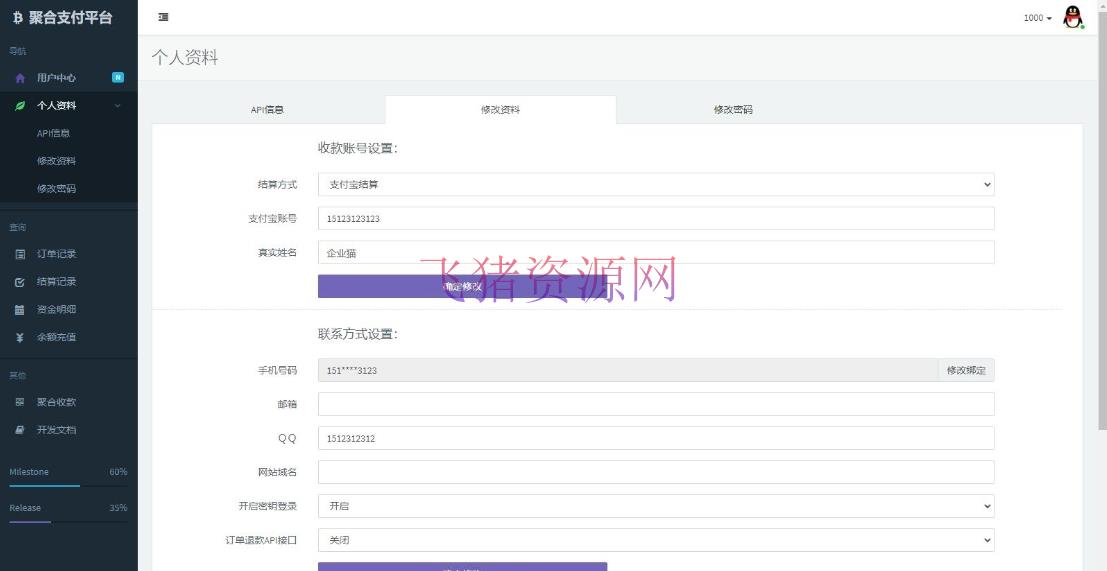The height and width of the screenshot is (571, 1107).
Task: Open the 订单退款API接口 dropdown
Action: click(656, 540)
